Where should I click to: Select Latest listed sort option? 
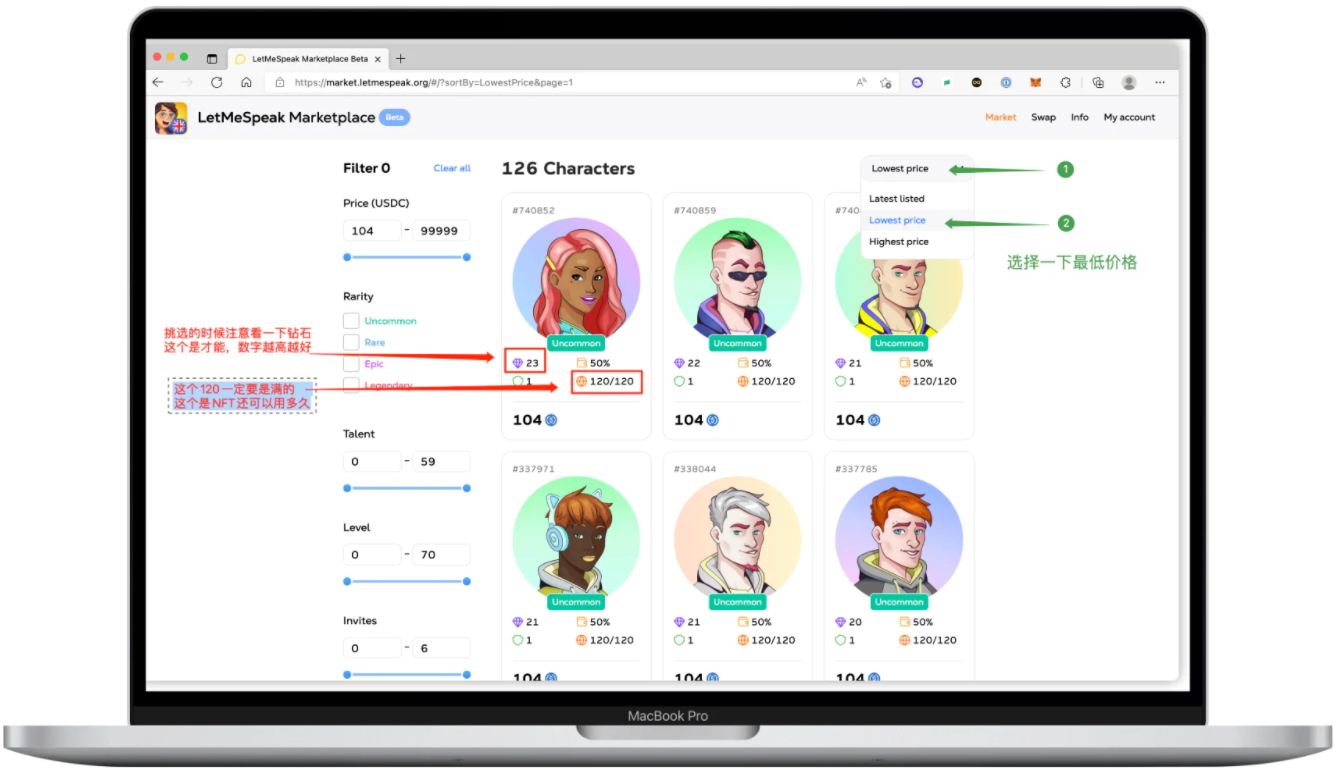897,199
